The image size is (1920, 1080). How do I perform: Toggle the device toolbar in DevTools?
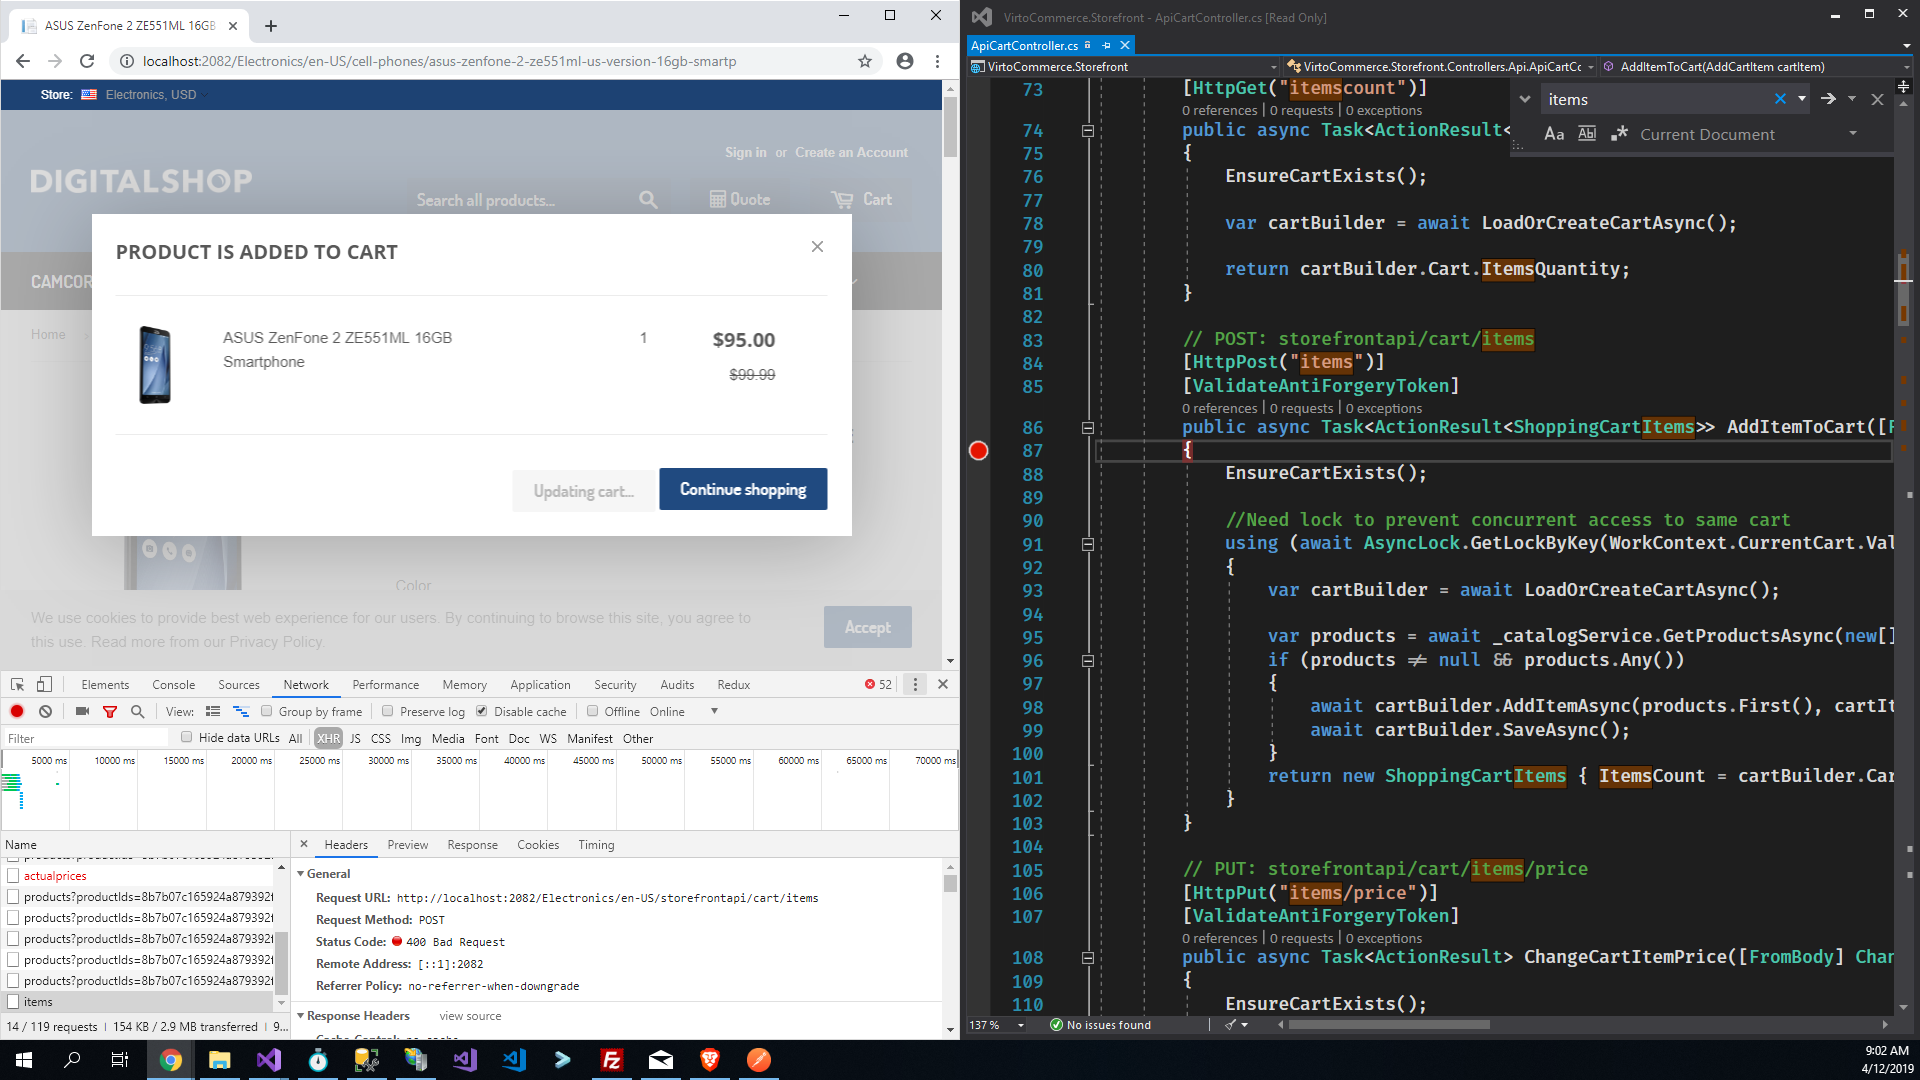tap(43, 684)
